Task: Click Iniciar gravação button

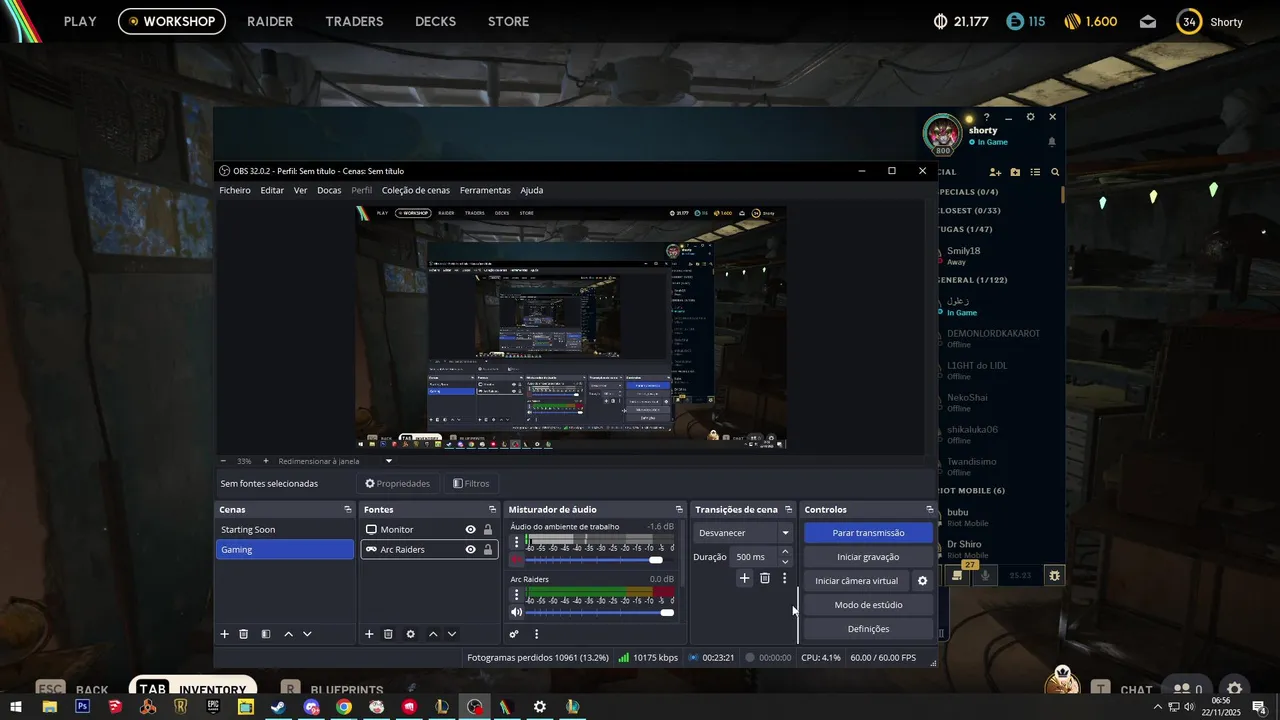Action: tap(868, 557)
